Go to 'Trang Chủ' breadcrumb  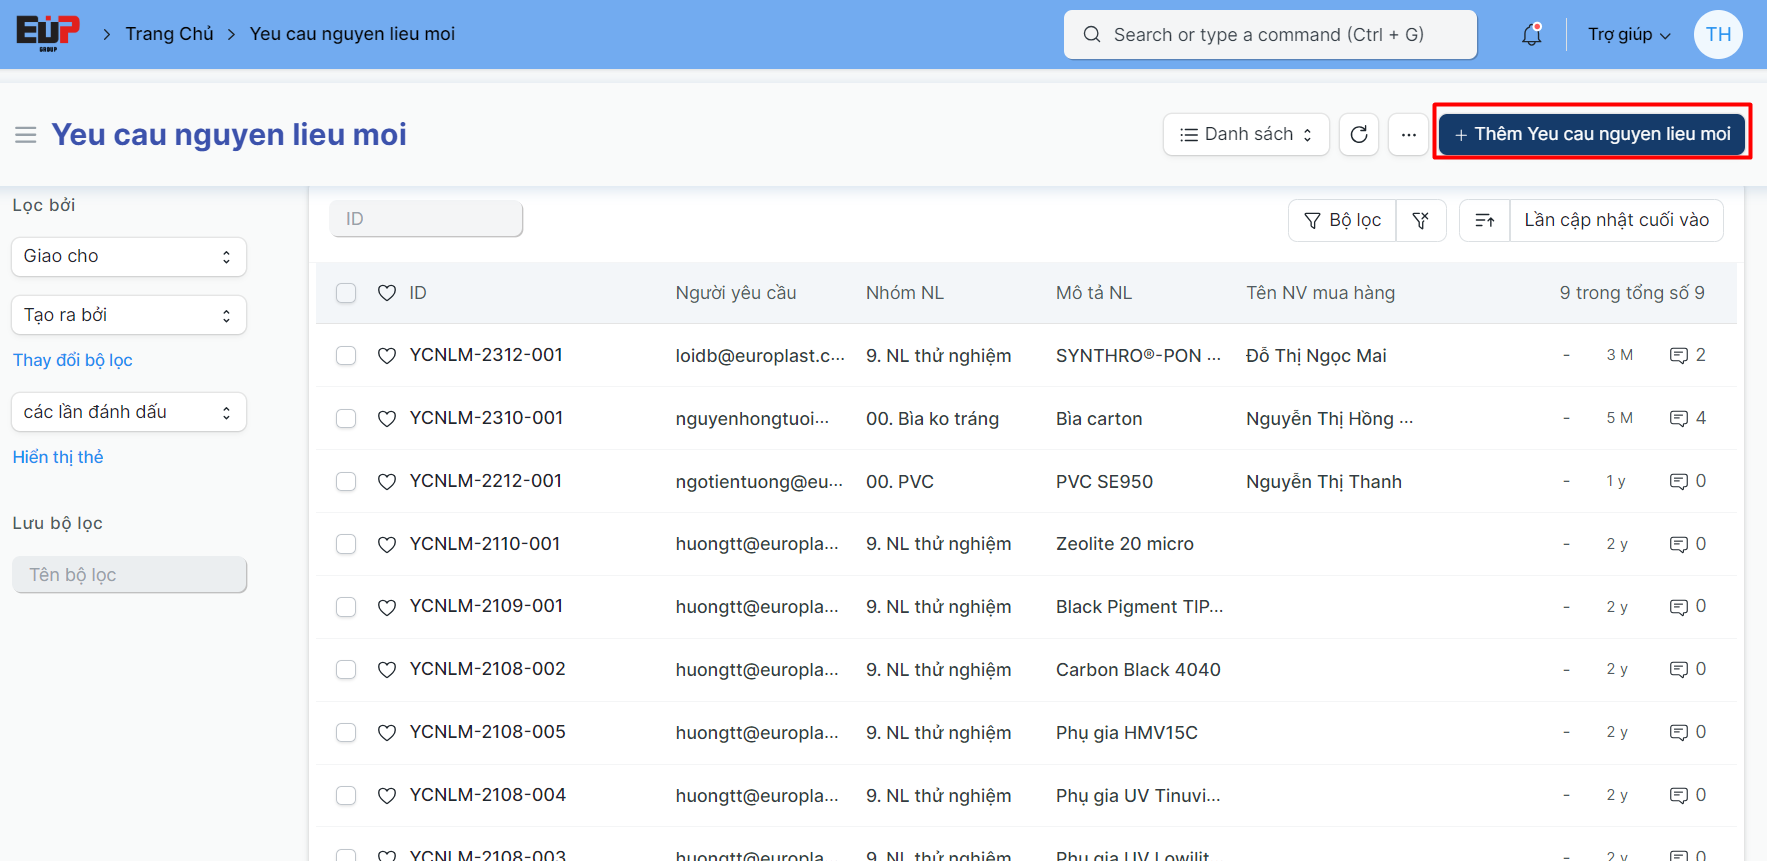tap(169, 34)
